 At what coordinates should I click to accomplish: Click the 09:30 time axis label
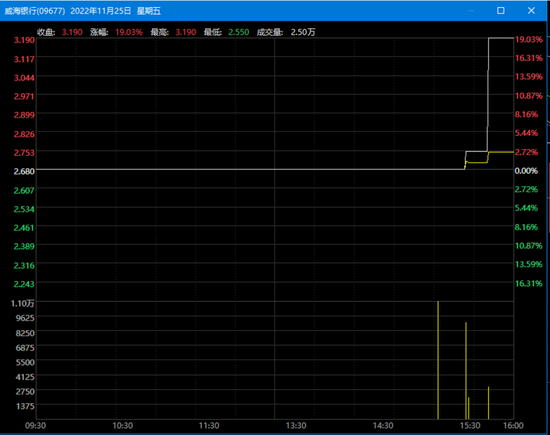point(35,426)
